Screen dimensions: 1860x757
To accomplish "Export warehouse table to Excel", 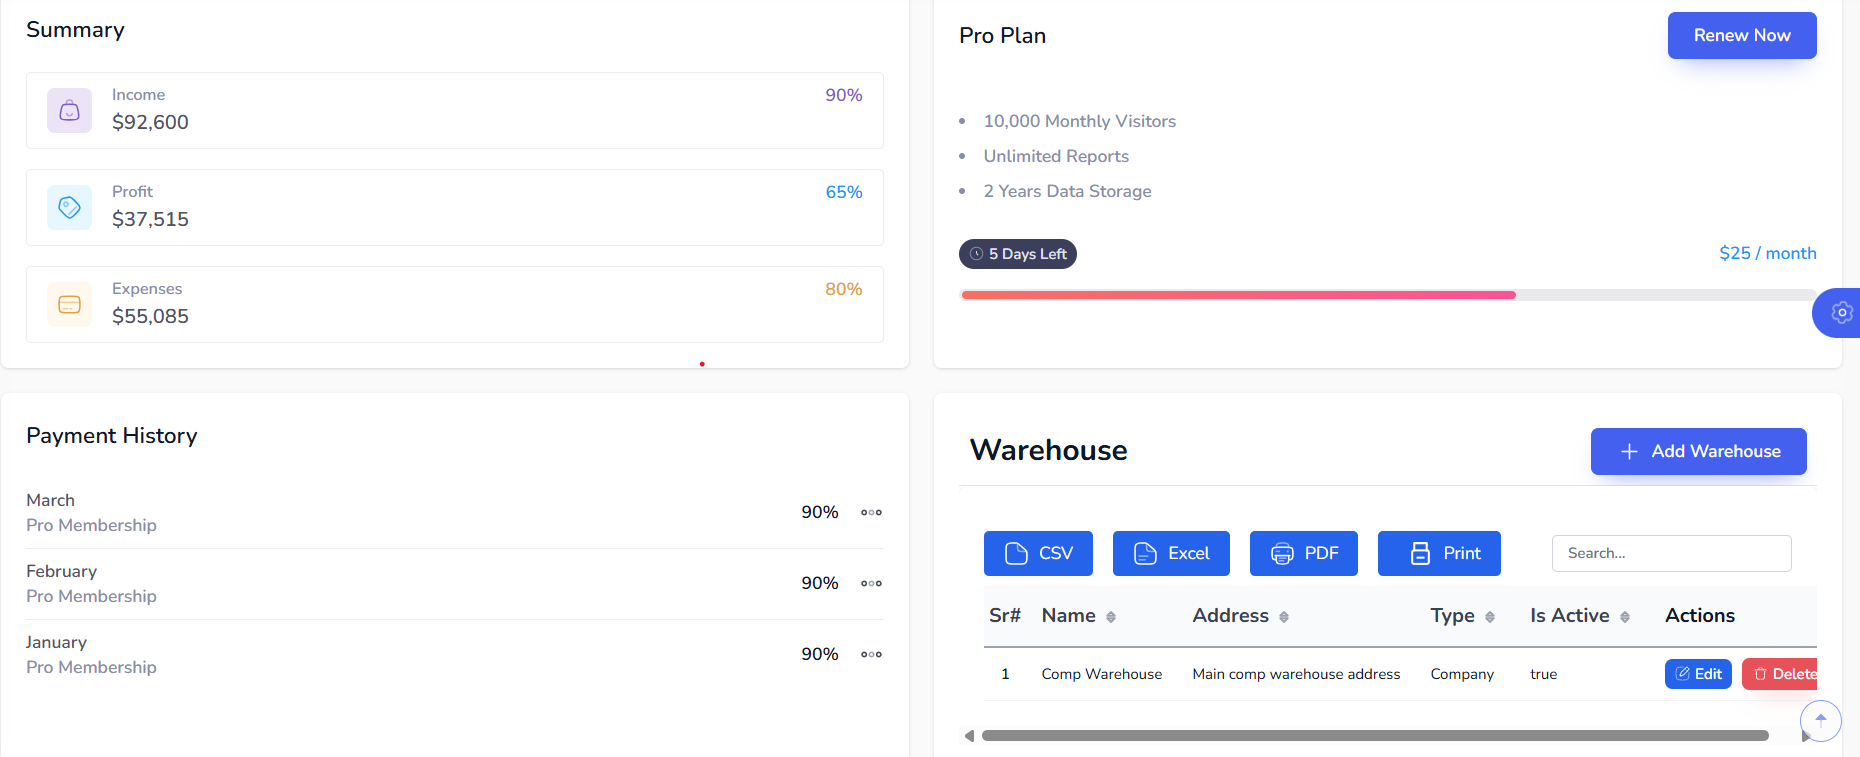I will coord(1171,553).
